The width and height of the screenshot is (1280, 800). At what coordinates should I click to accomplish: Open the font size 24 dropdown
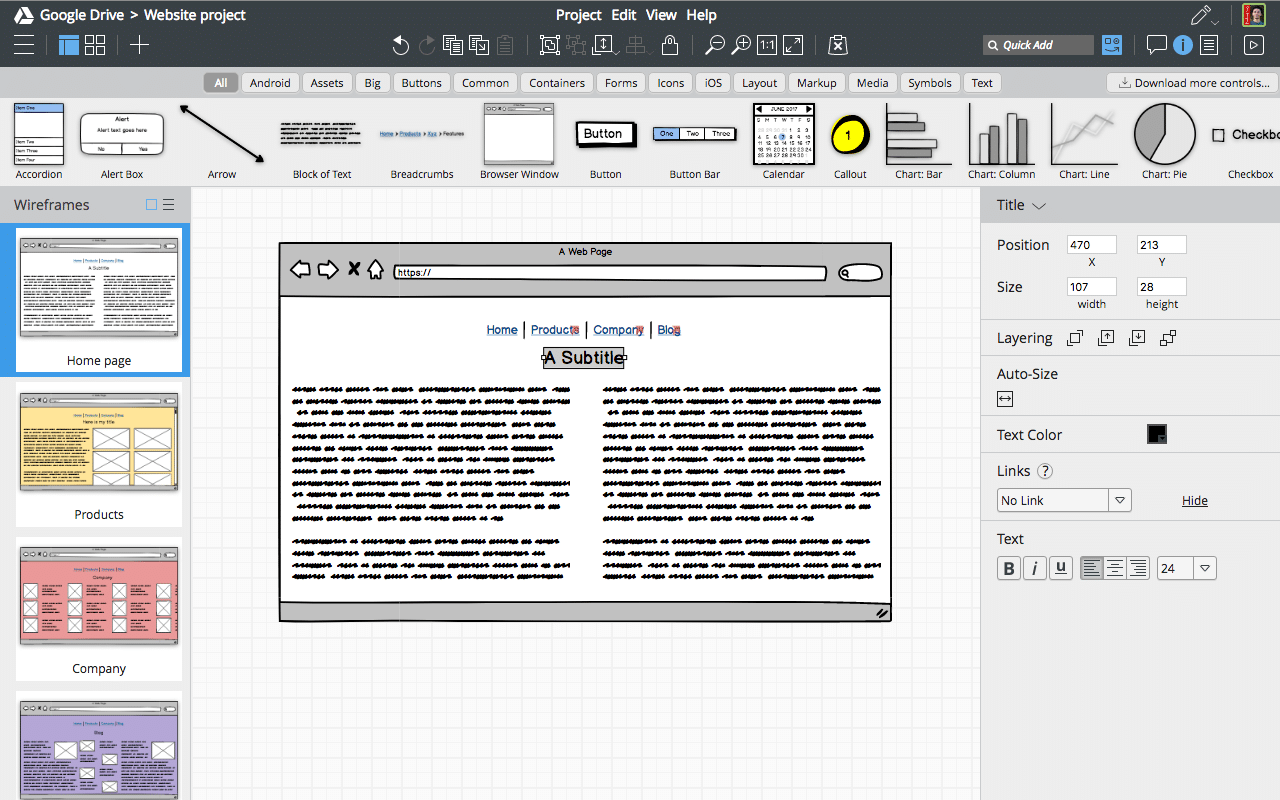click(x=1204, y=567)
